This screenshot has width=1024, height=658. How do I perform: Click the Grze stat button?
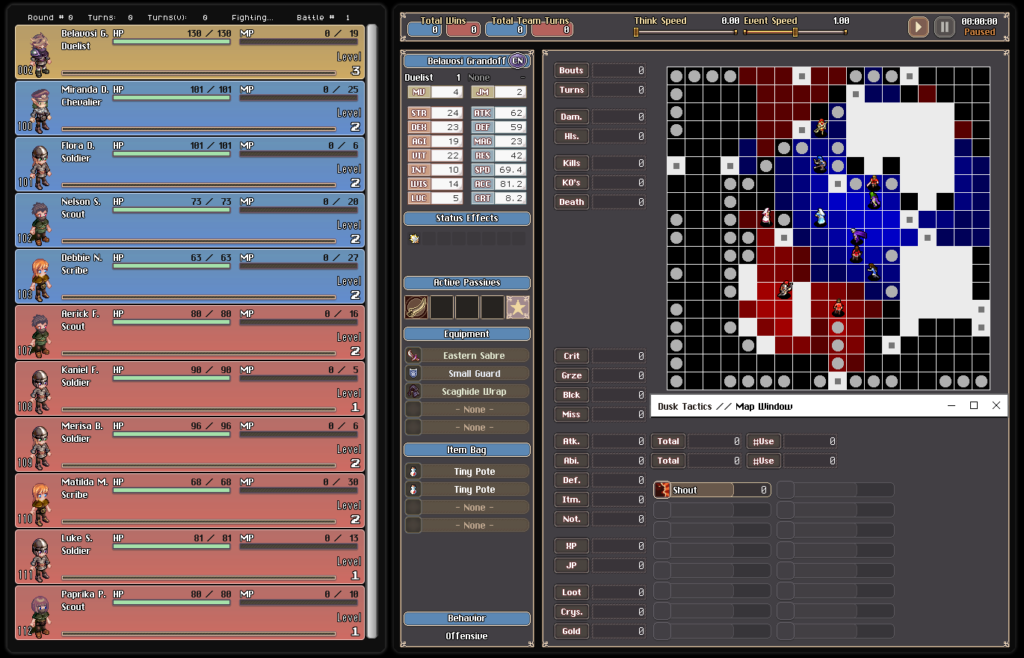click(x=571, y=375)
